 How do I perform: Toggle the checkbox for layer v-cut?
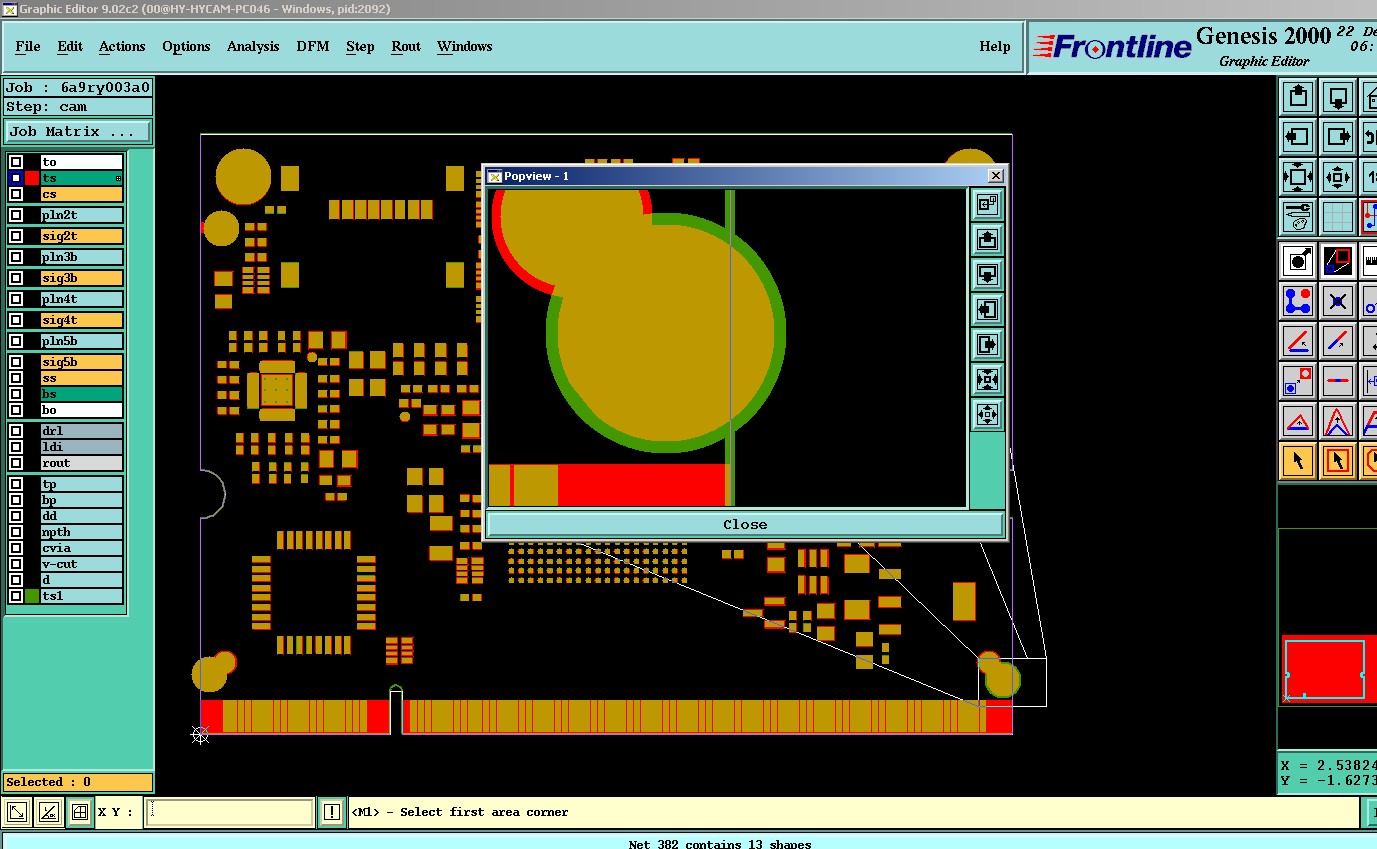pos(16,564)
